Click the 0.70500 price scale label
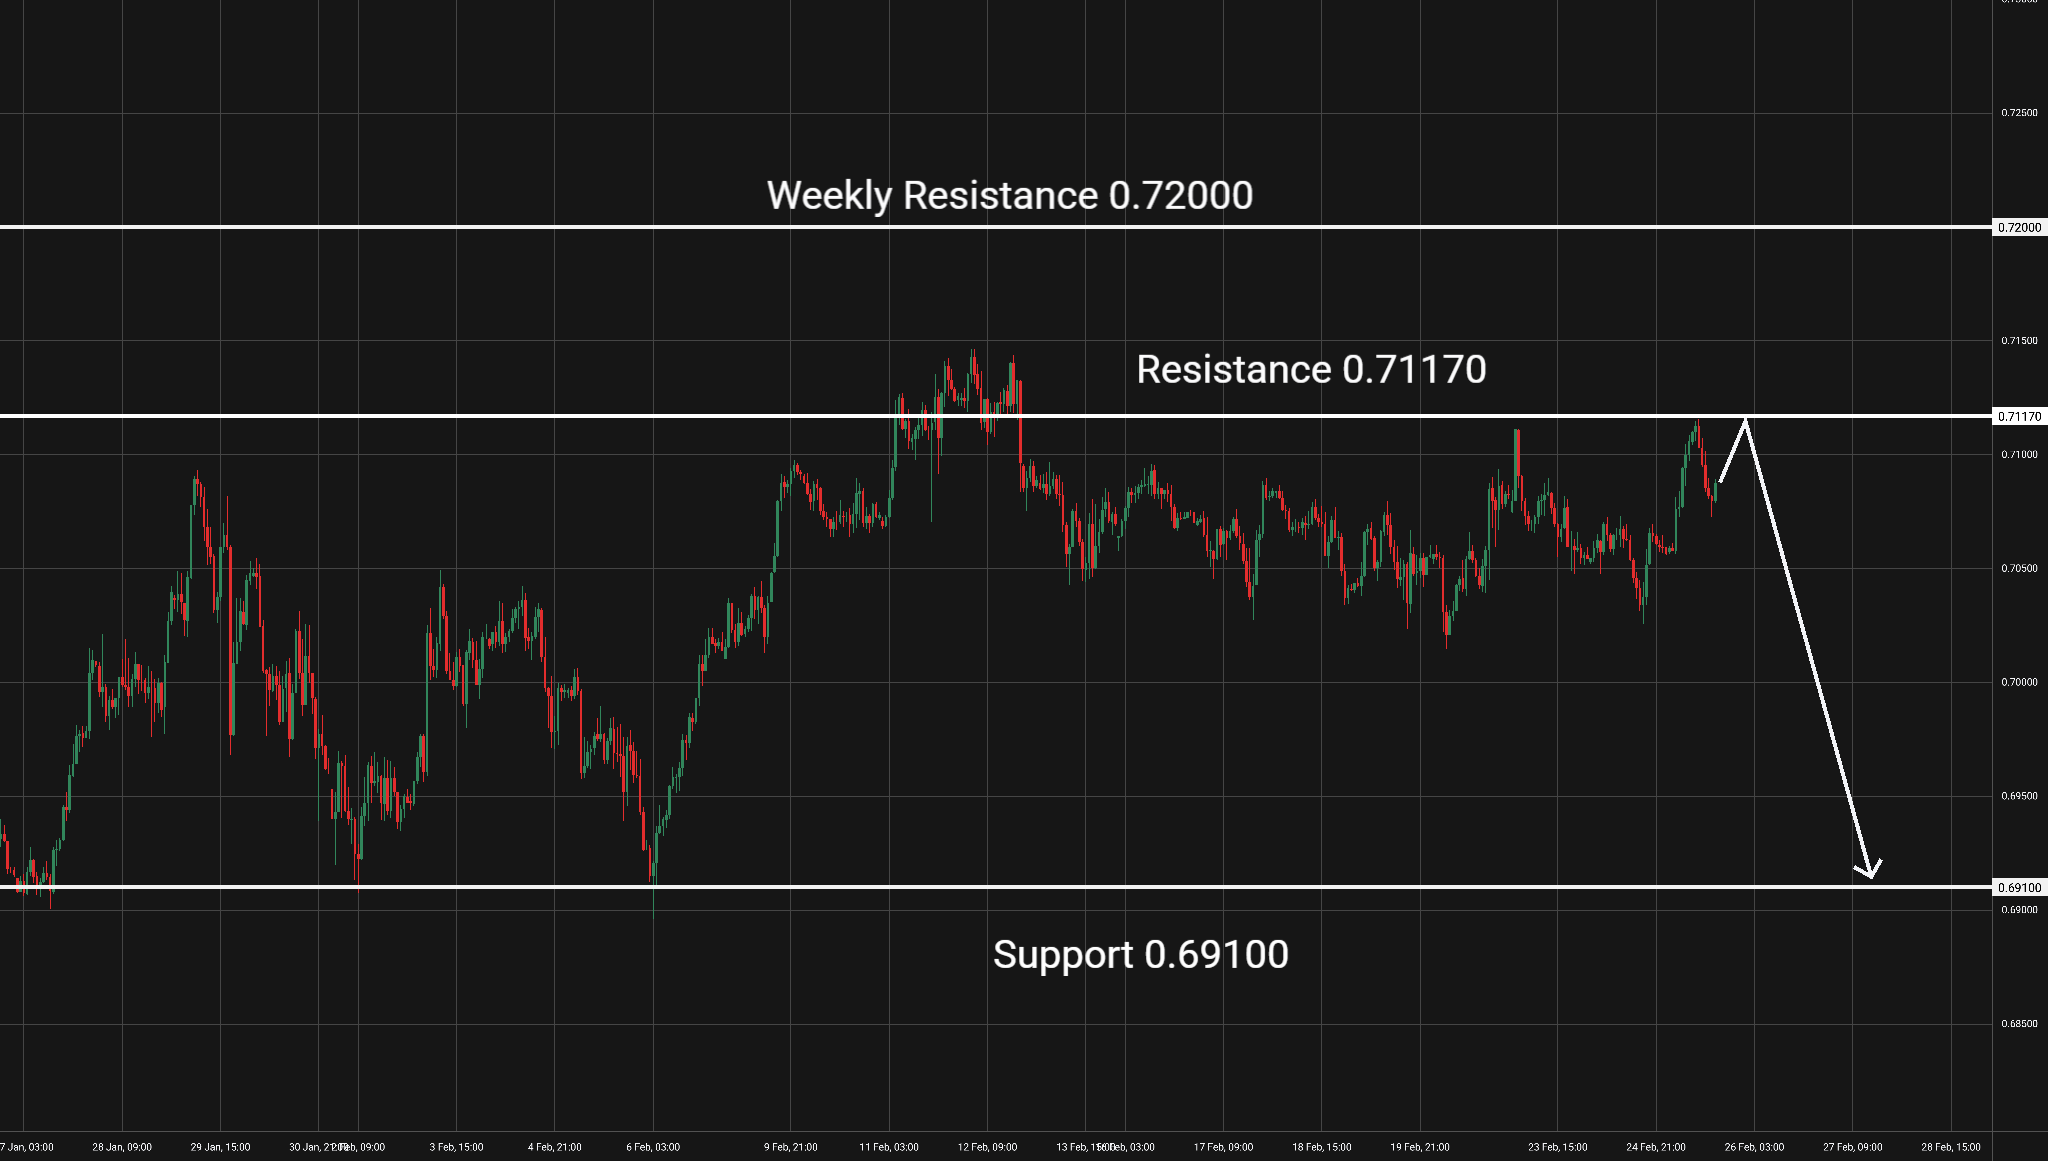The width and height of the screenshot is (2048, 1161). [2018, 568]
